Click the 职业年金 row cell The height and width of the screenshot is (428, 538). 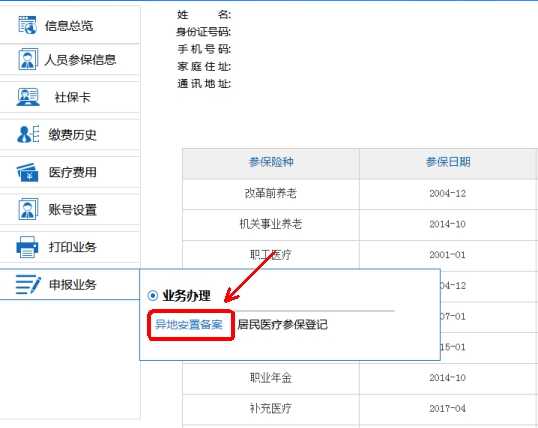pos(271,378)
